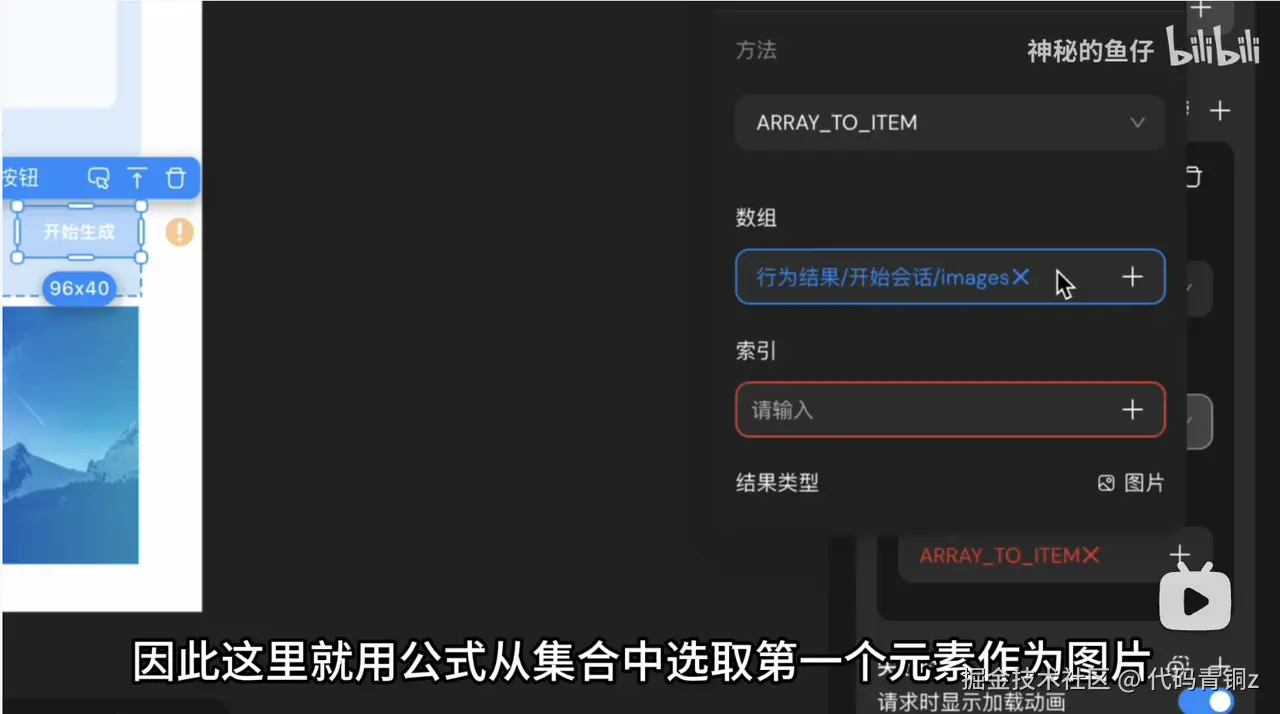Select the 开始生成 button on canvas

[x=79, y=232]
